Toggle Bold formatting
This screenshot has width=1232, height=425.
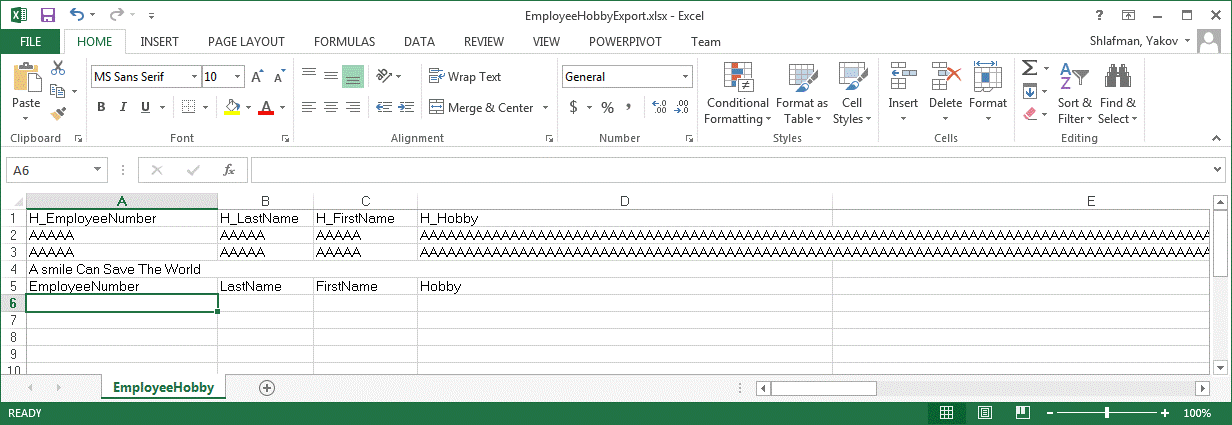point(101,107)
